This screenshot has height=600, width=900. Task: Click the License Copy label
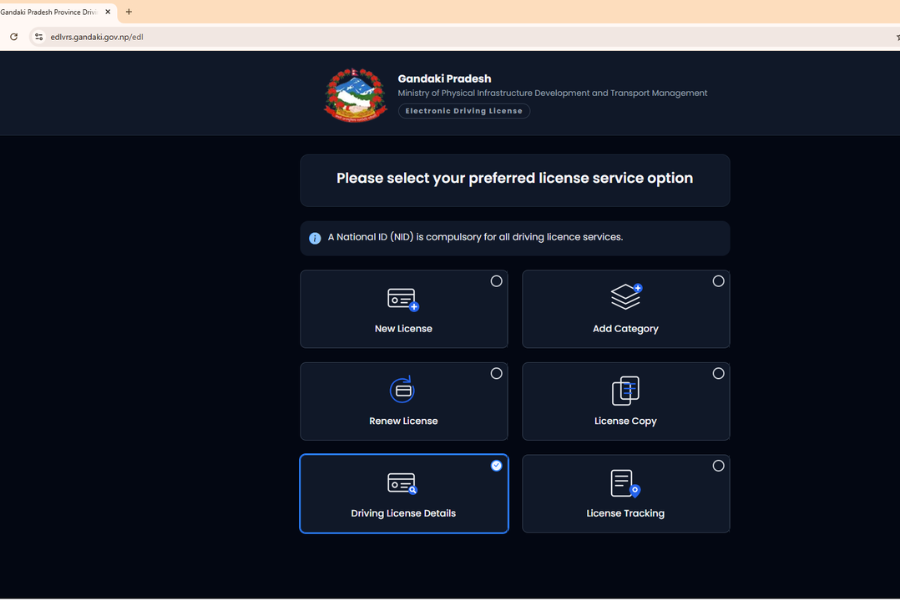pos(626,421)
